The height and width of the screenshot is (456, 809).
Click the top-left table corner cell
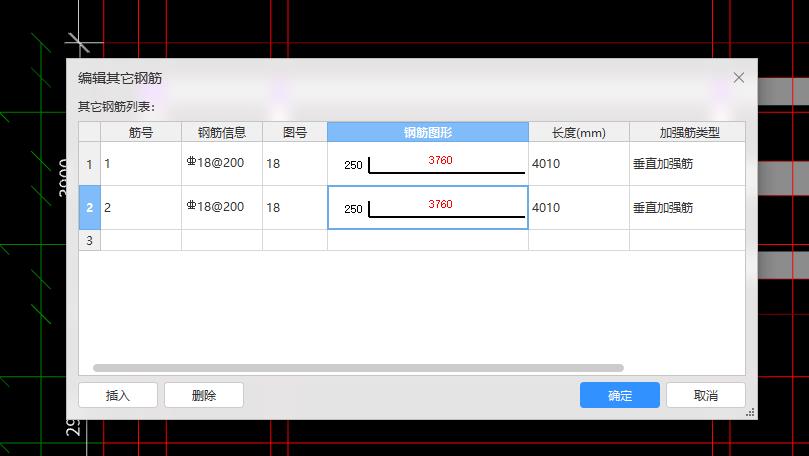pyautogui.click(x=90, y=132)
